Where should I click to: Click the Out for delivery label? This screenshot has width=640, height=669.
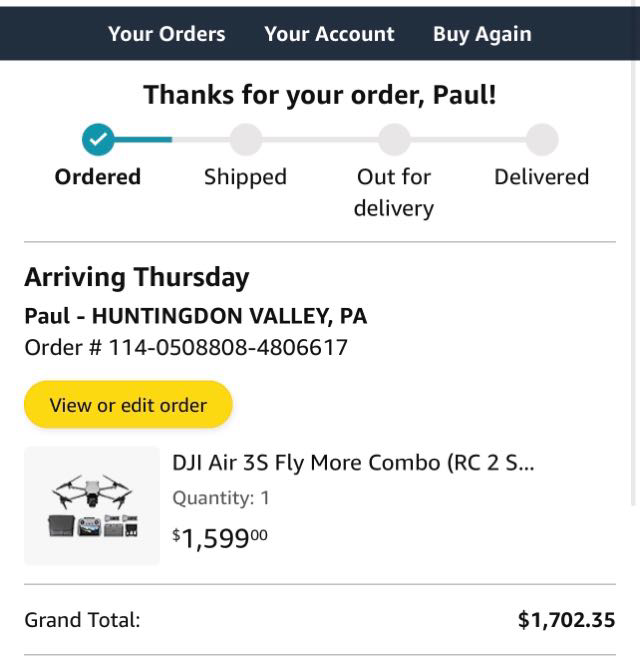(x=394, y=192)
